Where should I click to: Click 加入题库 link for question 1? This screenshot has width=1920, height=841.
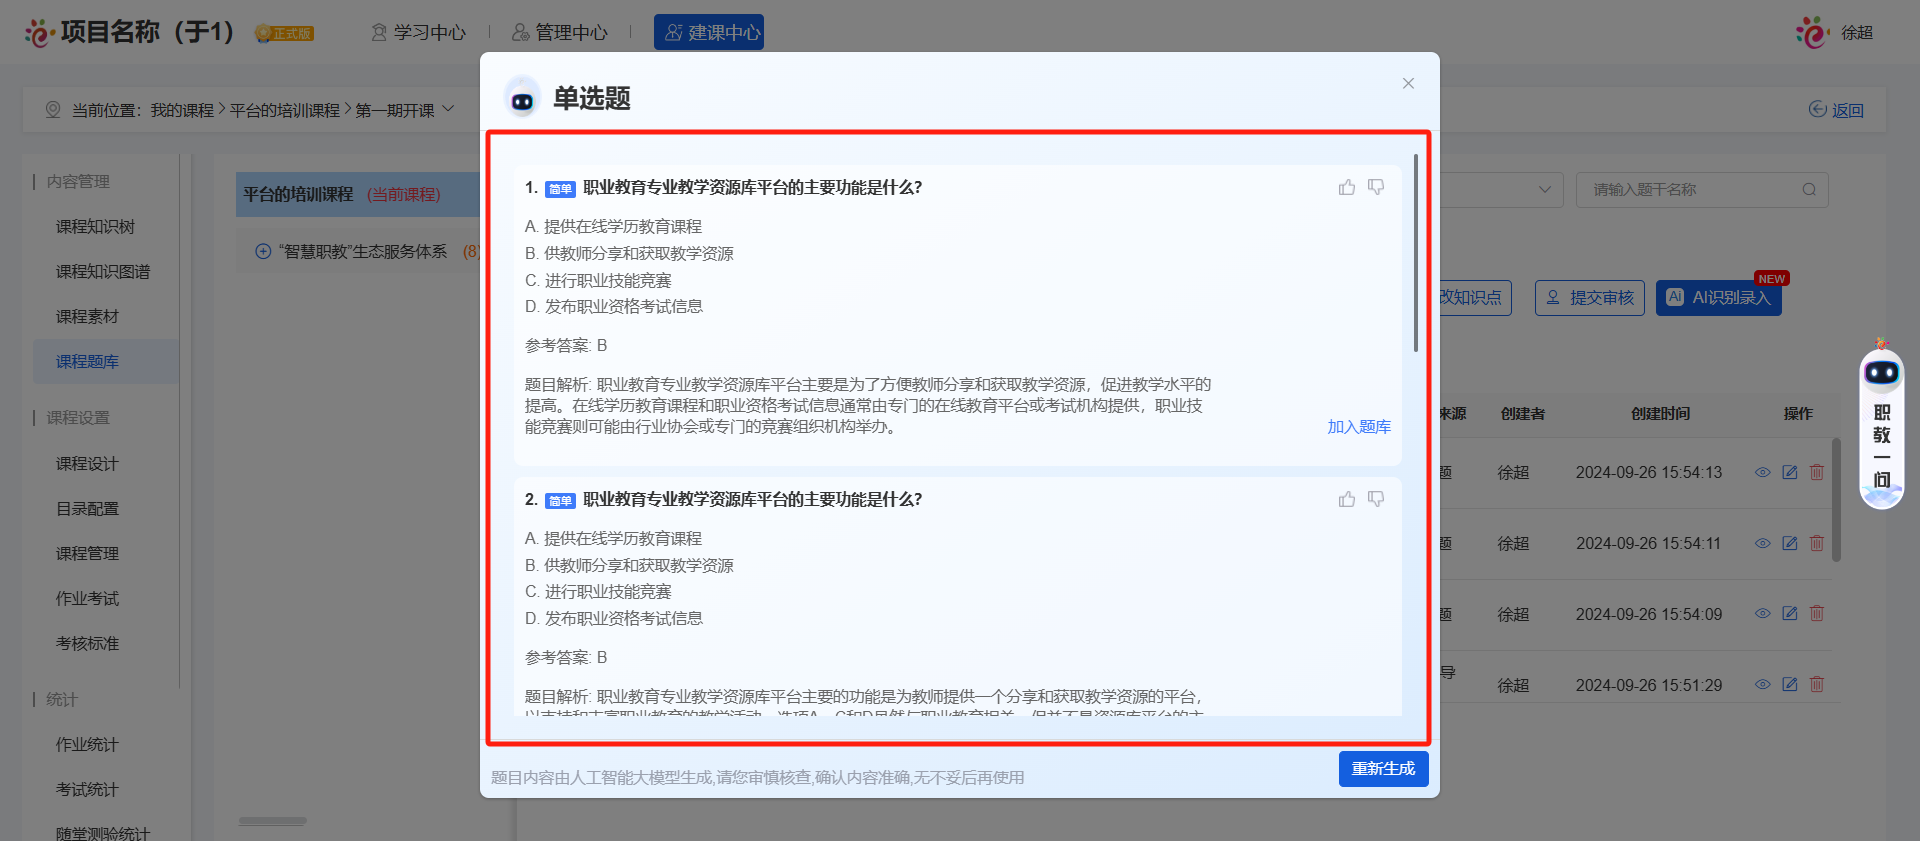(x=1358, y=427)
